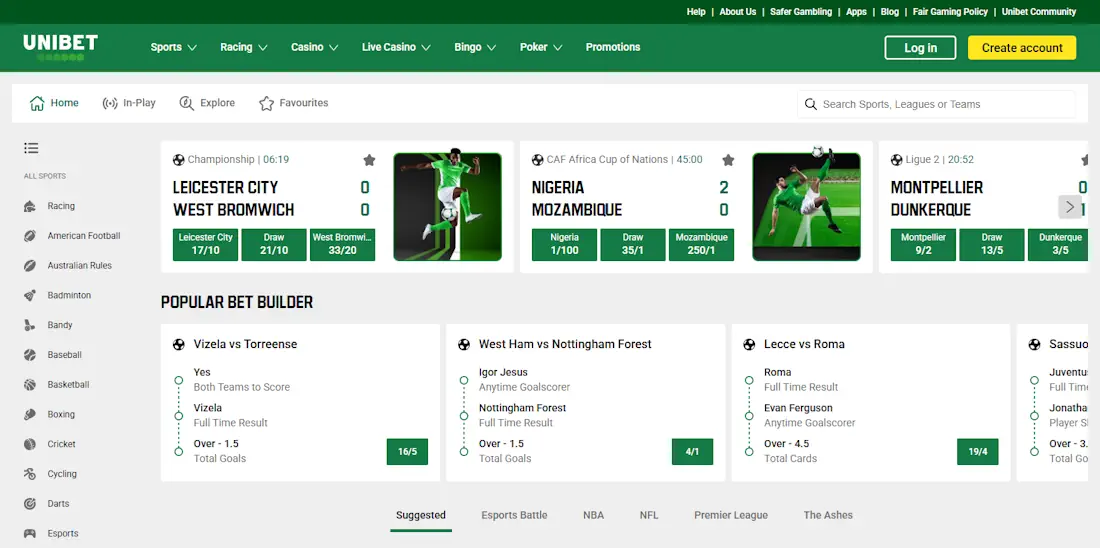Toggle the All Sports list menu icon

click(31, 148)
